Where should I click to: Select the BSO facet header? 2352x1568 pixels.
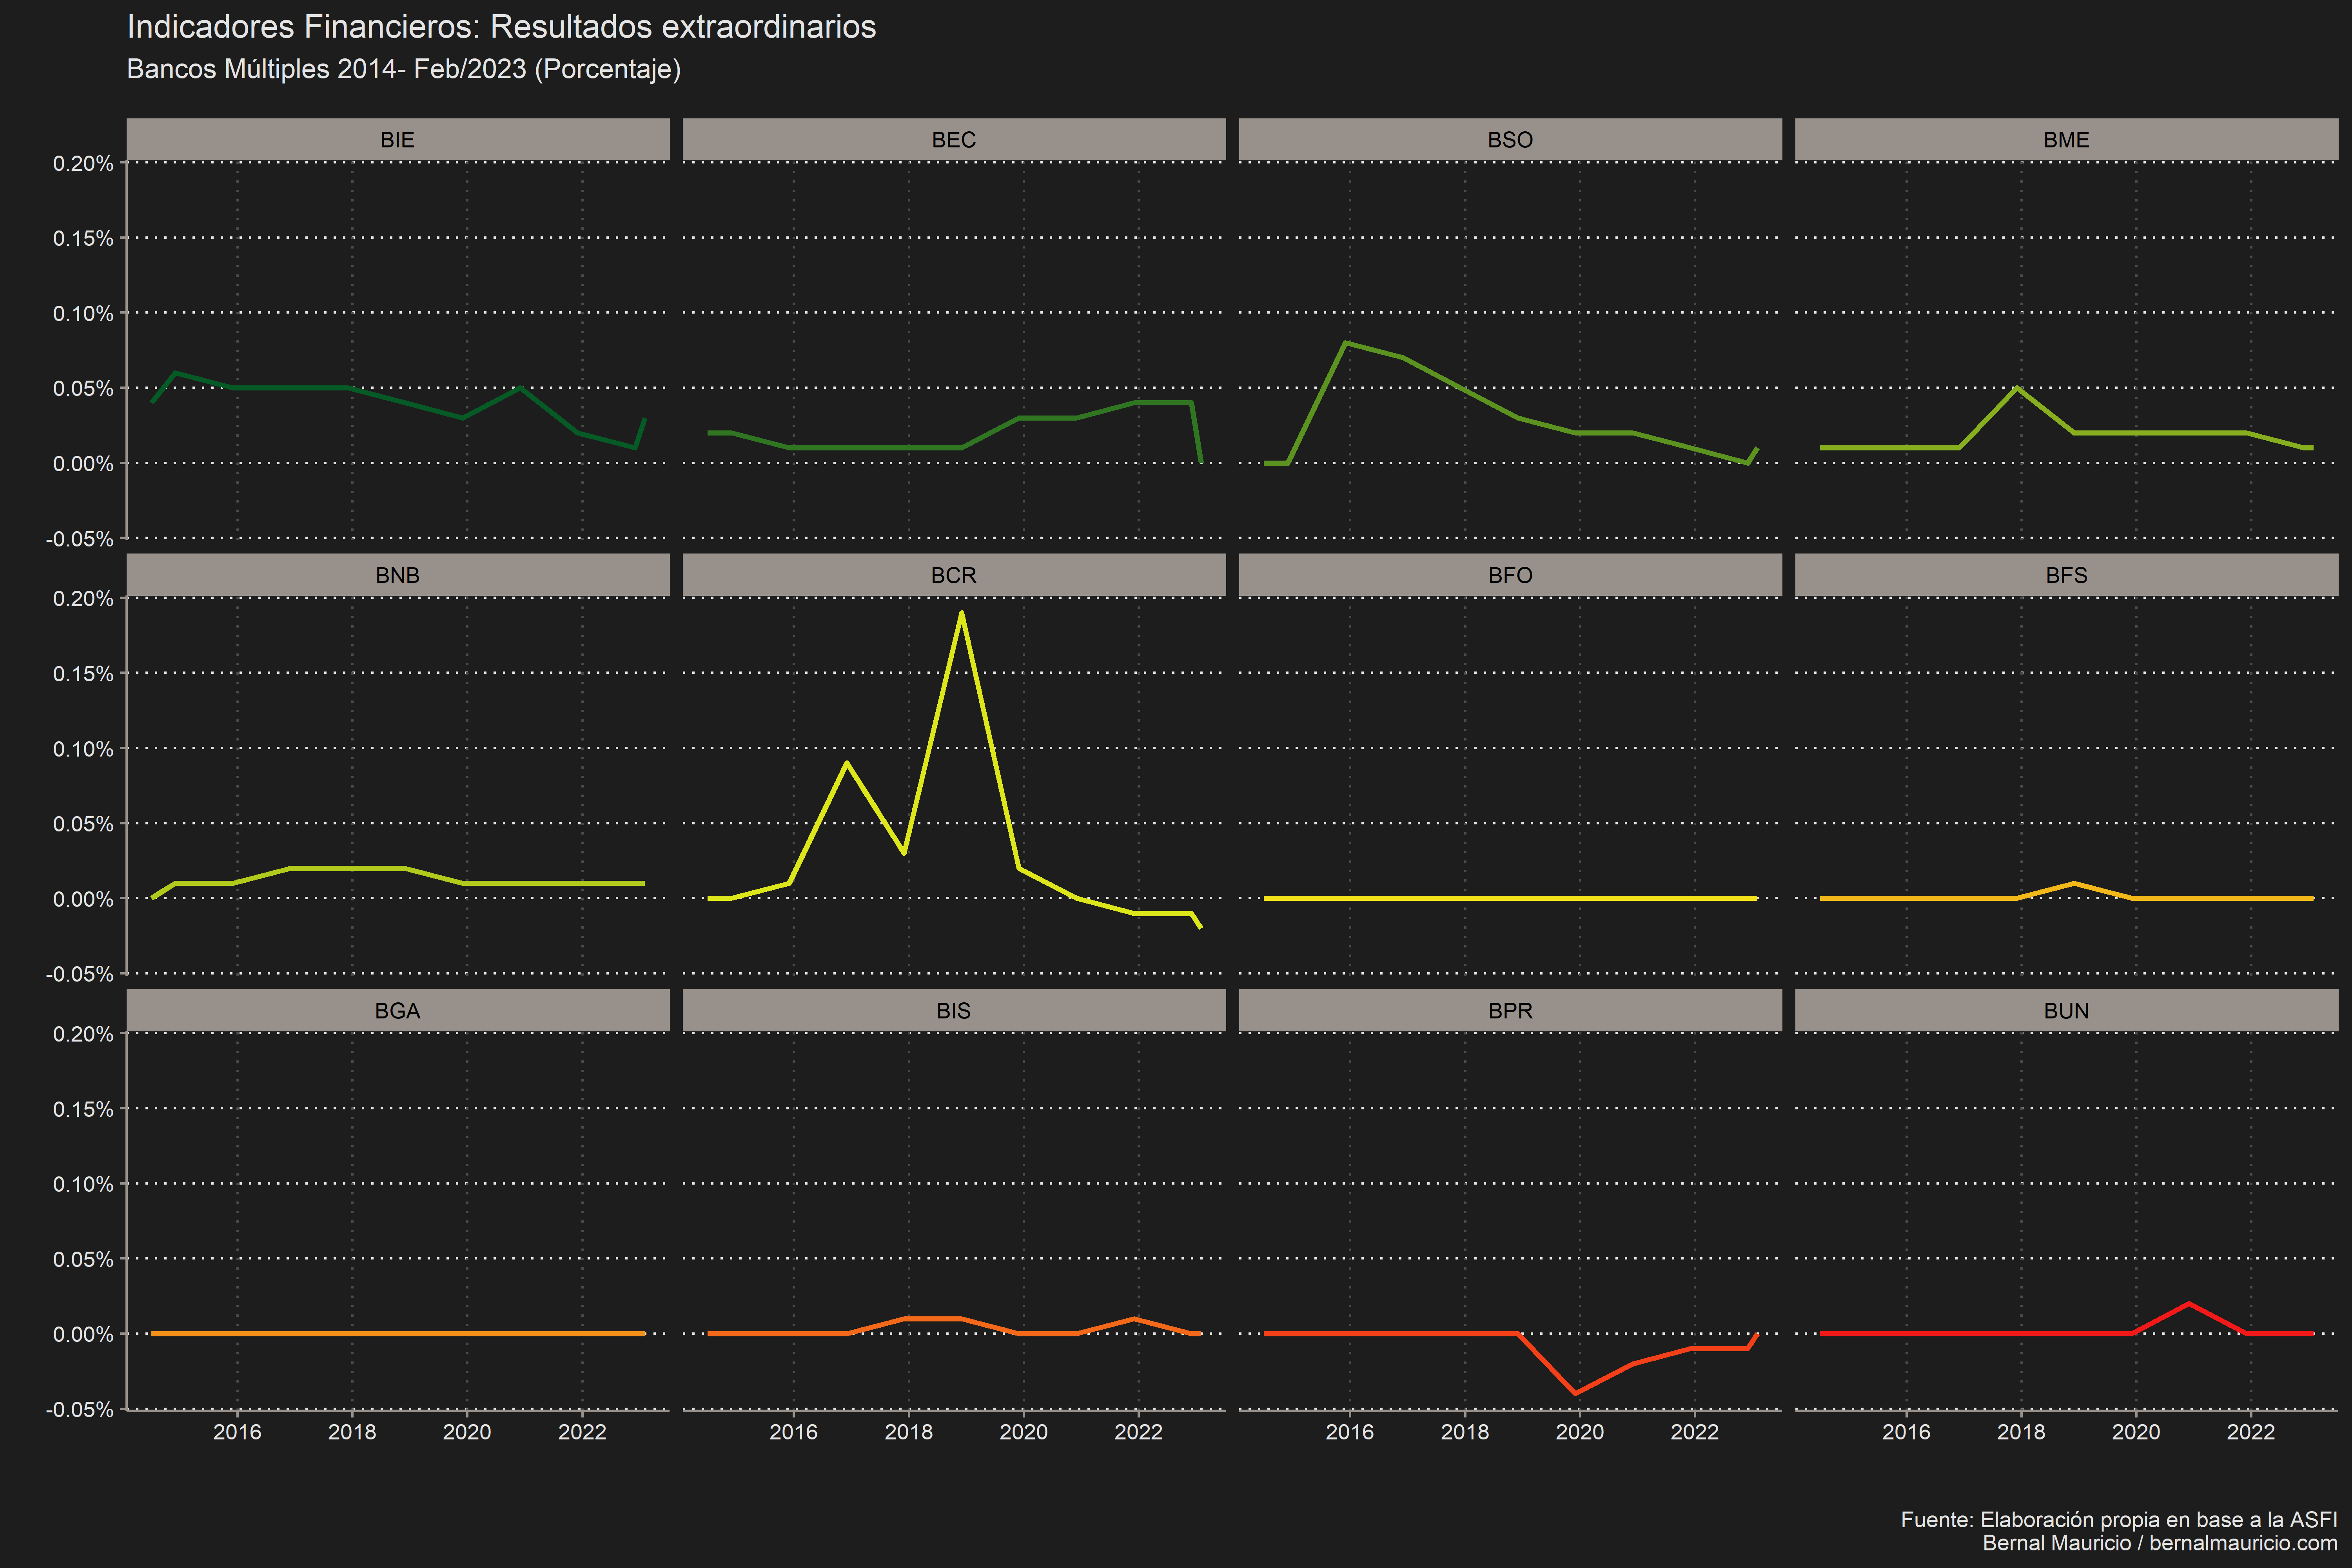(x=1510, y=140)
